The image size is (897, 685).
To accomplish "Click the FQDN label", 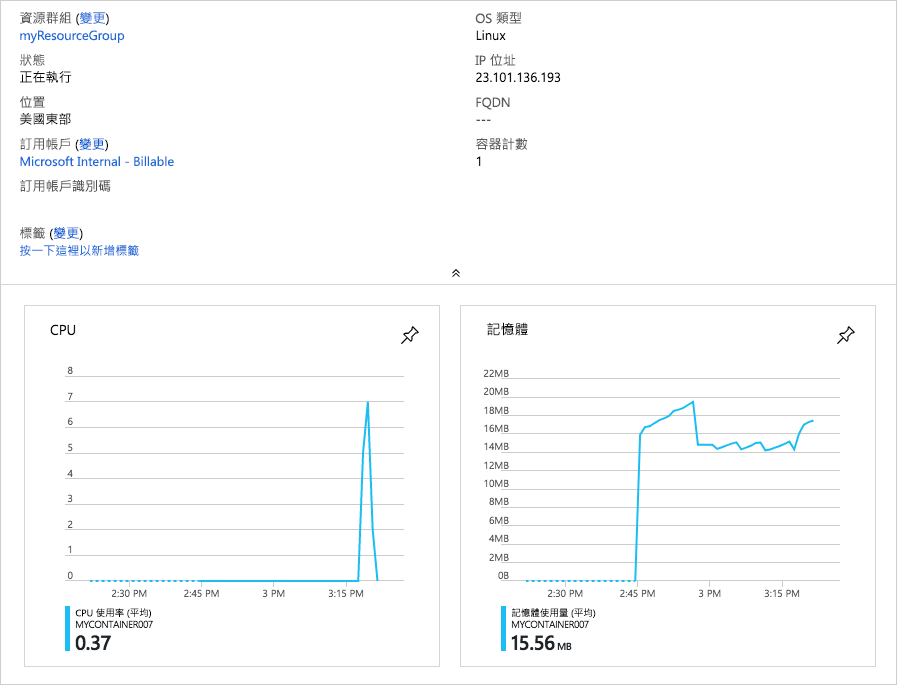I will tap(493, 102).
